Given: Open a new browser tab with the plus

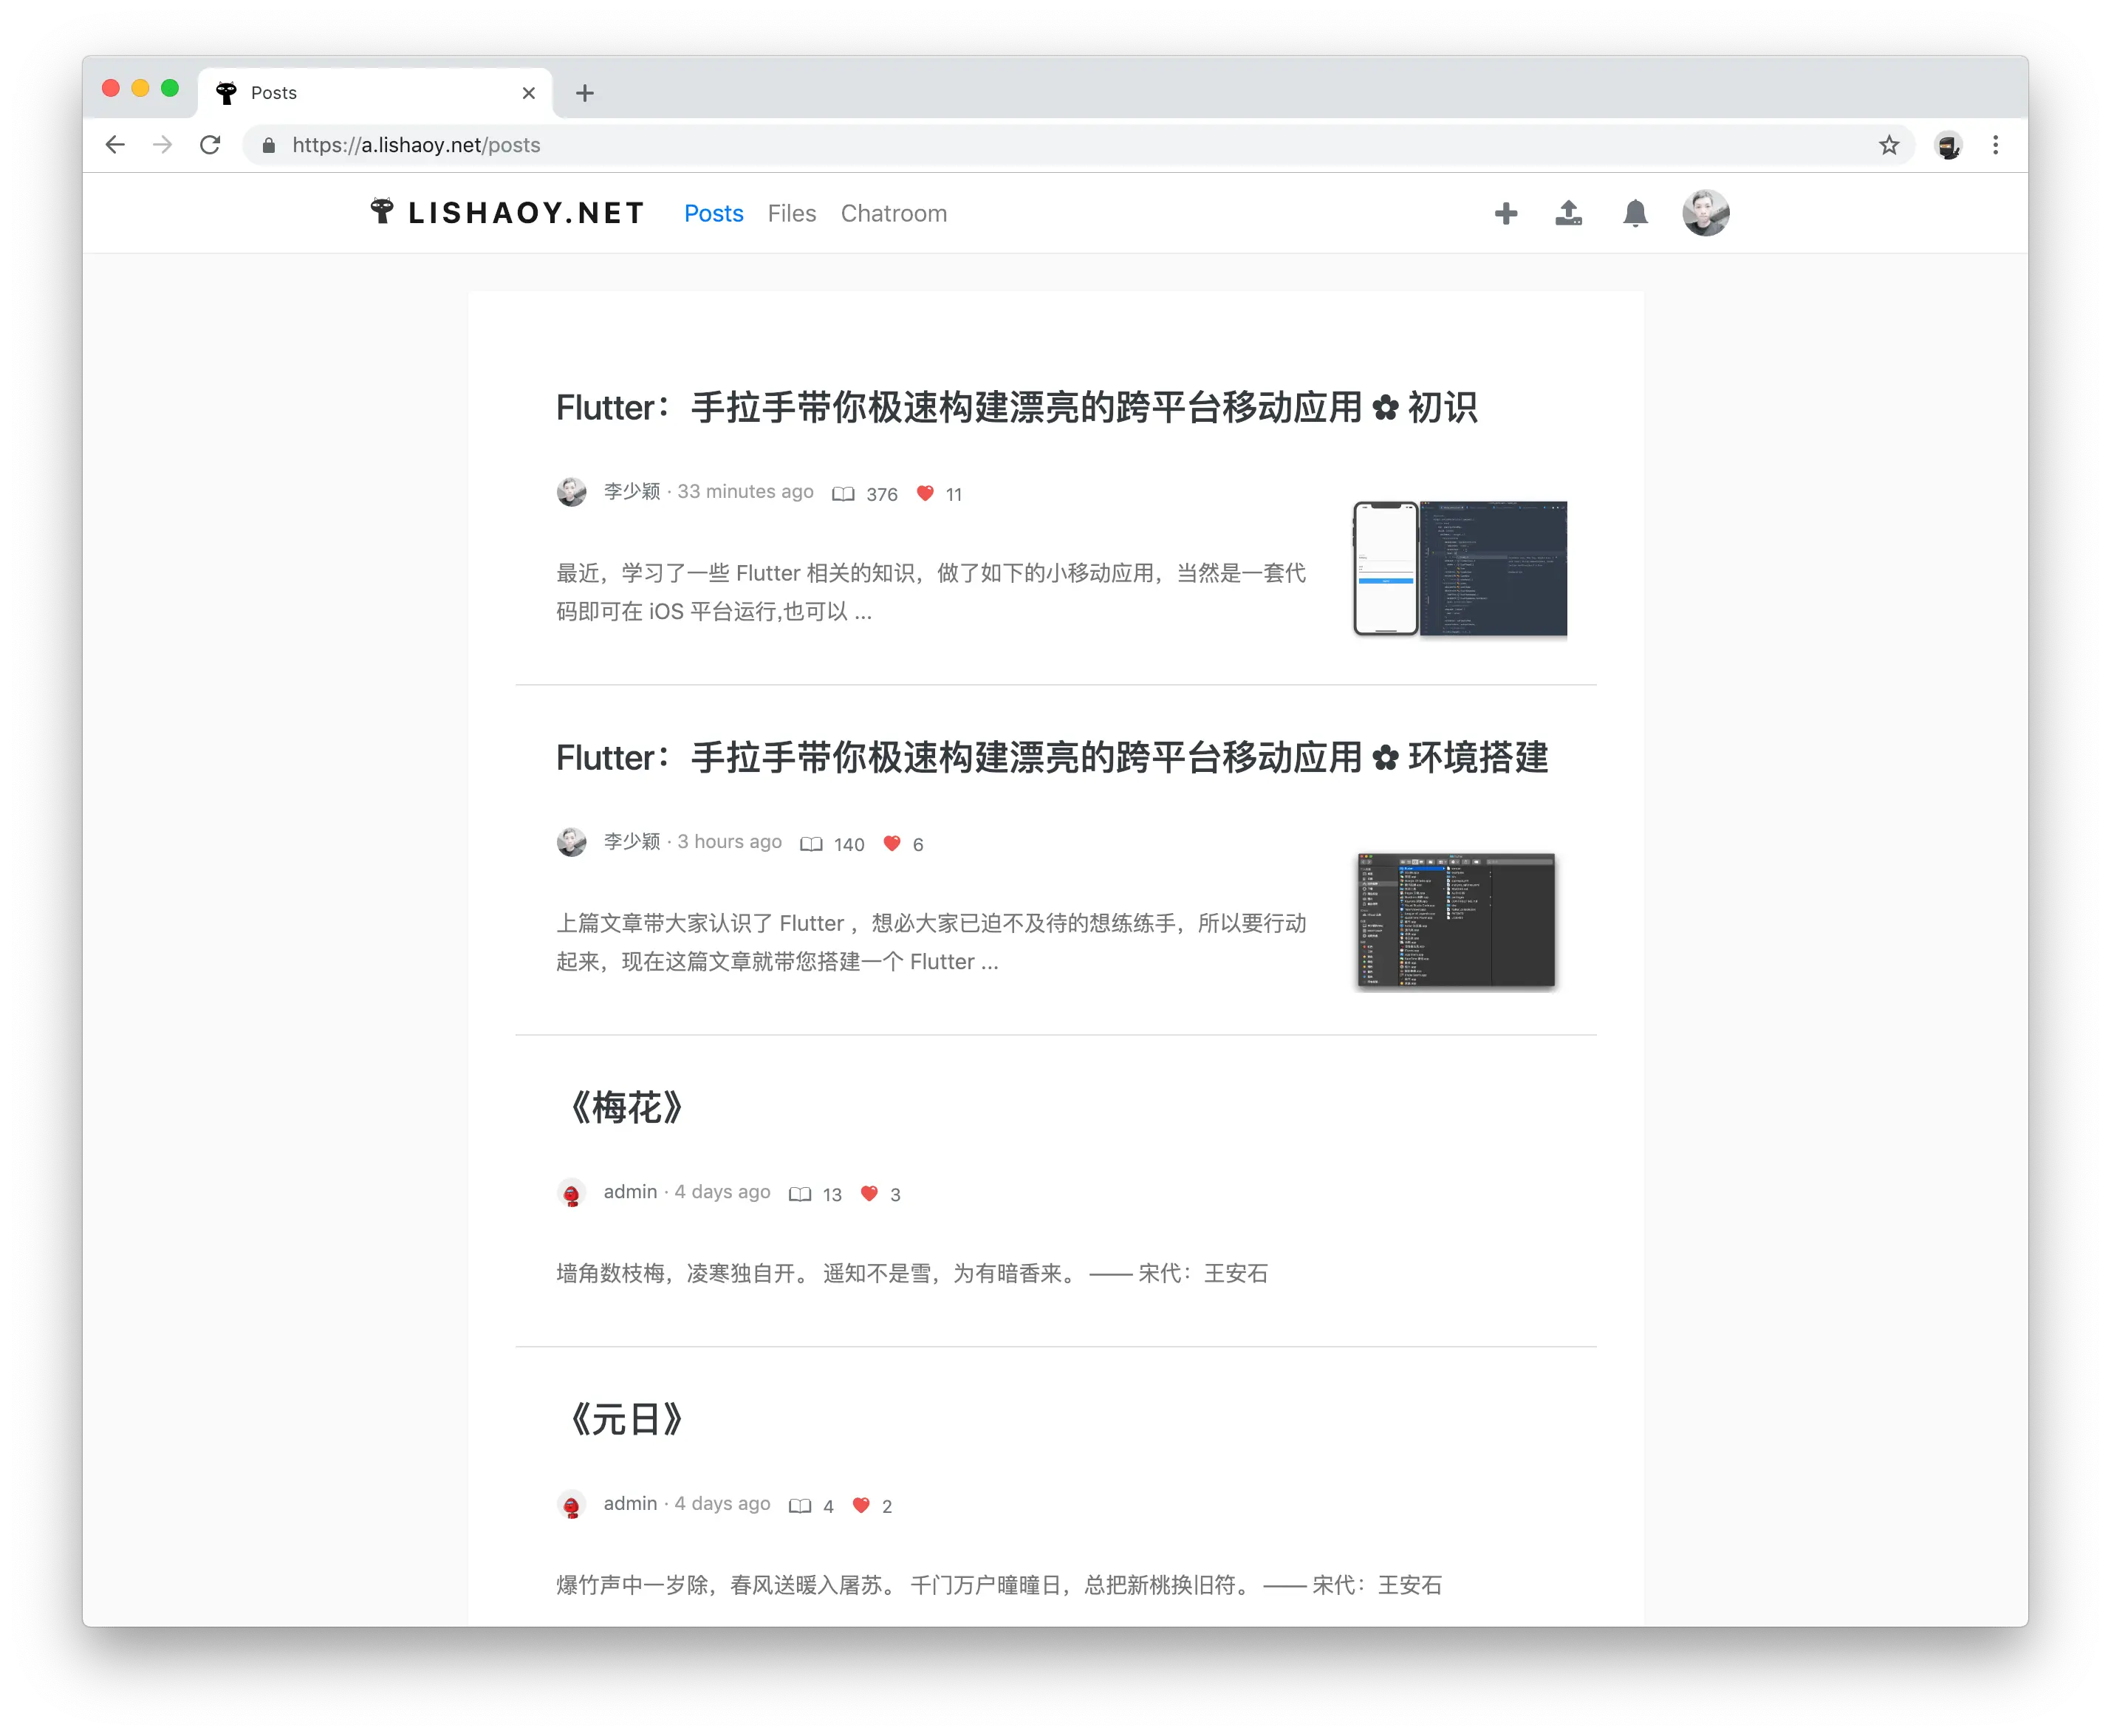Looking at the screenshot, I should [x=585, y=93].
